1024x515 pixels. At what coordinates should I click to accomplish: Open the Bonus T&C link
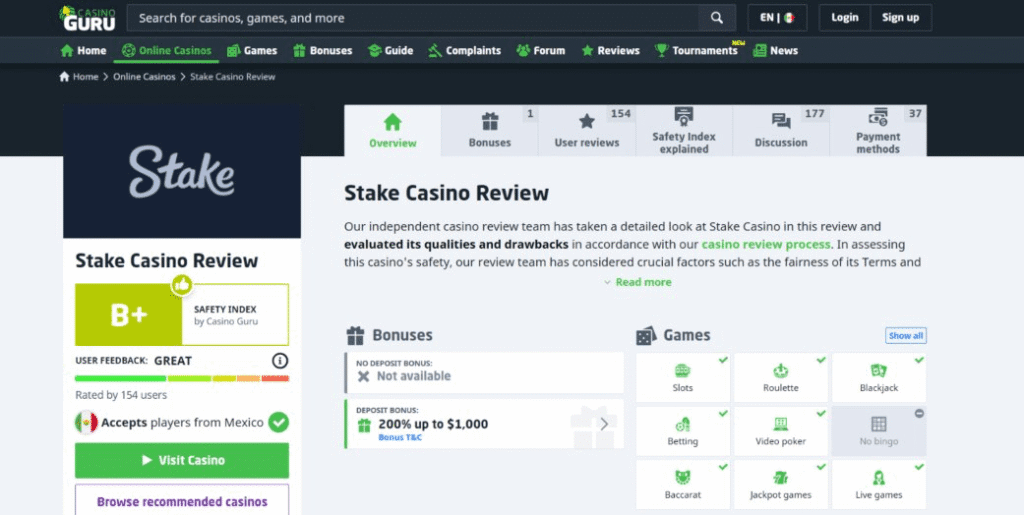[x=400, y=437]
